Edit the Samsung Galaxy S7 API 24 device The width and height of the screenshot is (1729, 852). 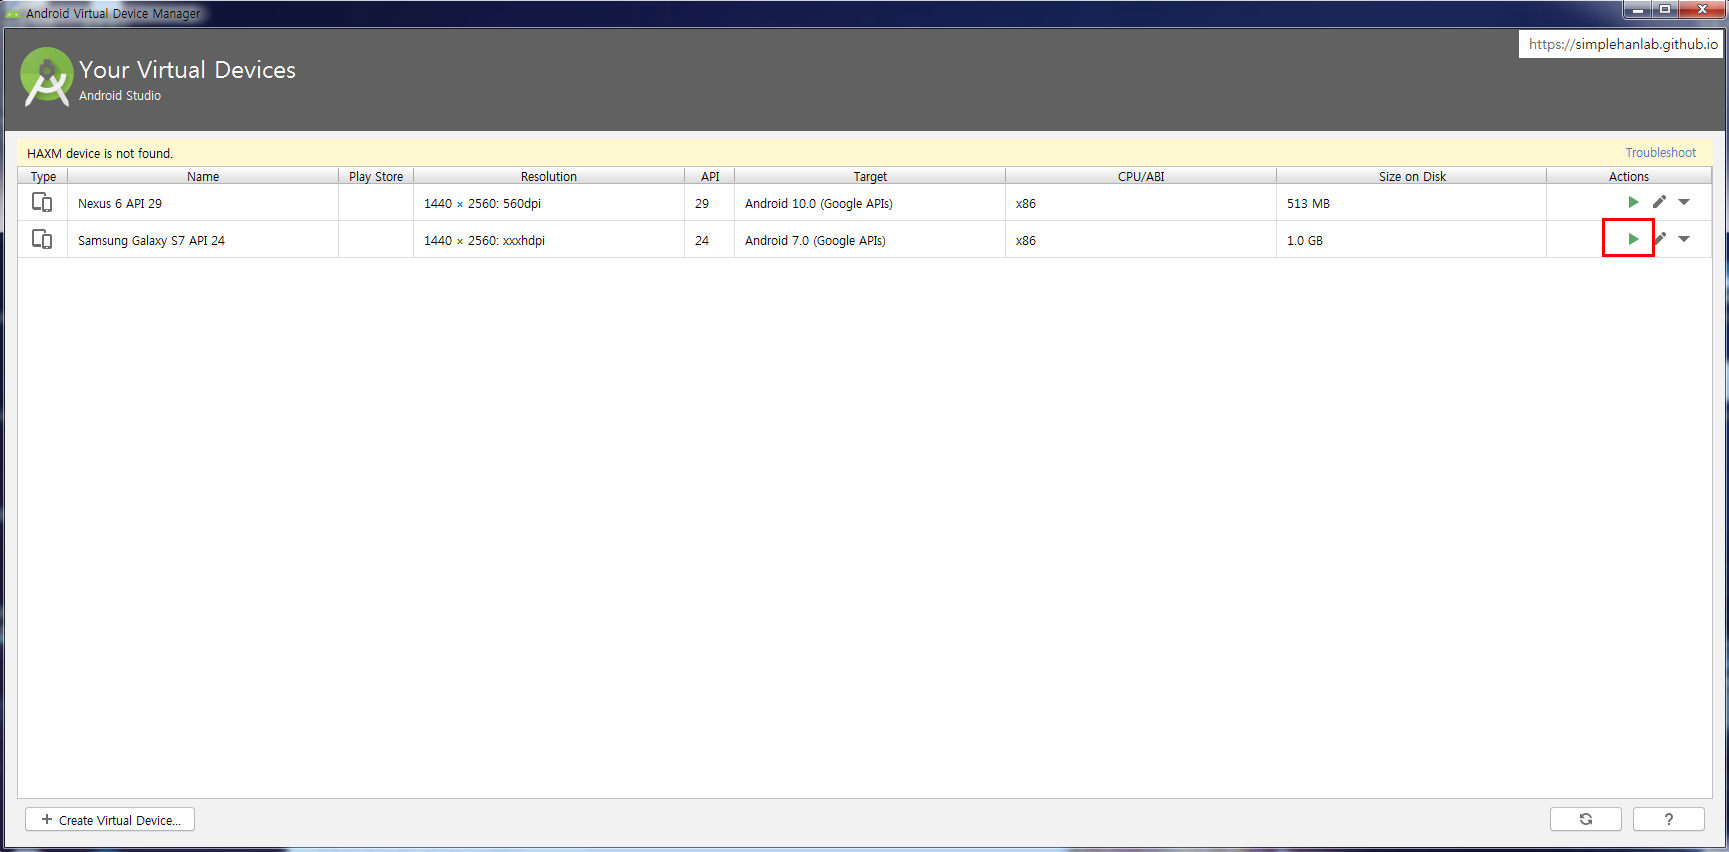pyautogui.click(x=1660, y=239)
